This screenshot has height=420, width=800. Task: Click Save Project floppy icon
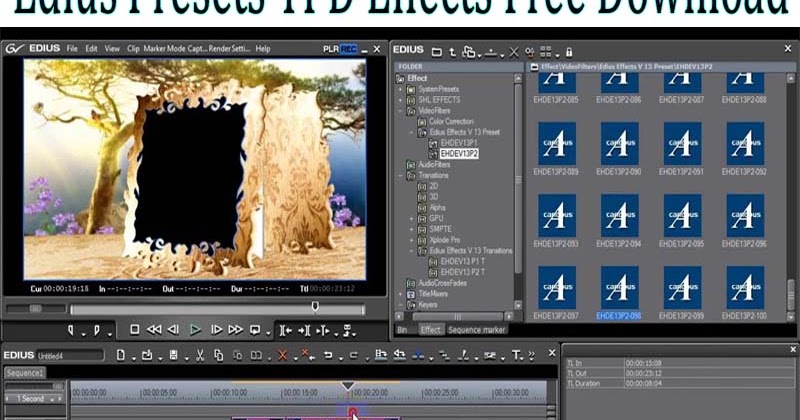click(x=173, y=355)
